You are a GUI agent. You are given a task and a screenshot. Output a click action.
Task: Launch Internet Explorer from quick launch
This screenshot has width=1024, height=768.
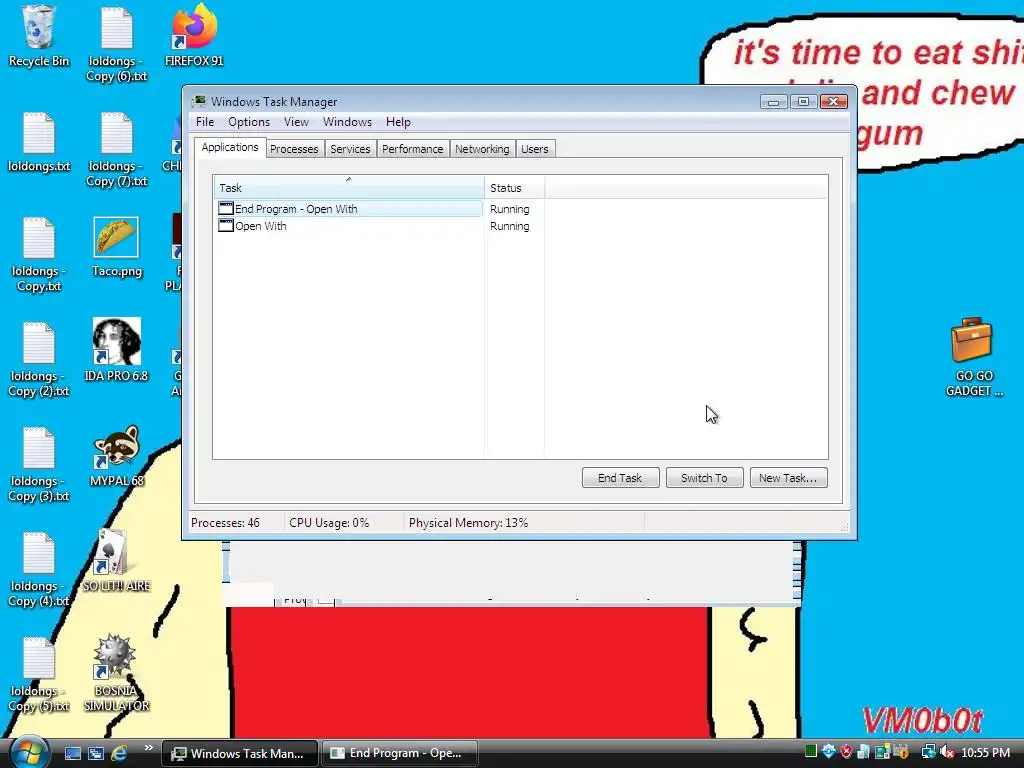tap(119, 753)
